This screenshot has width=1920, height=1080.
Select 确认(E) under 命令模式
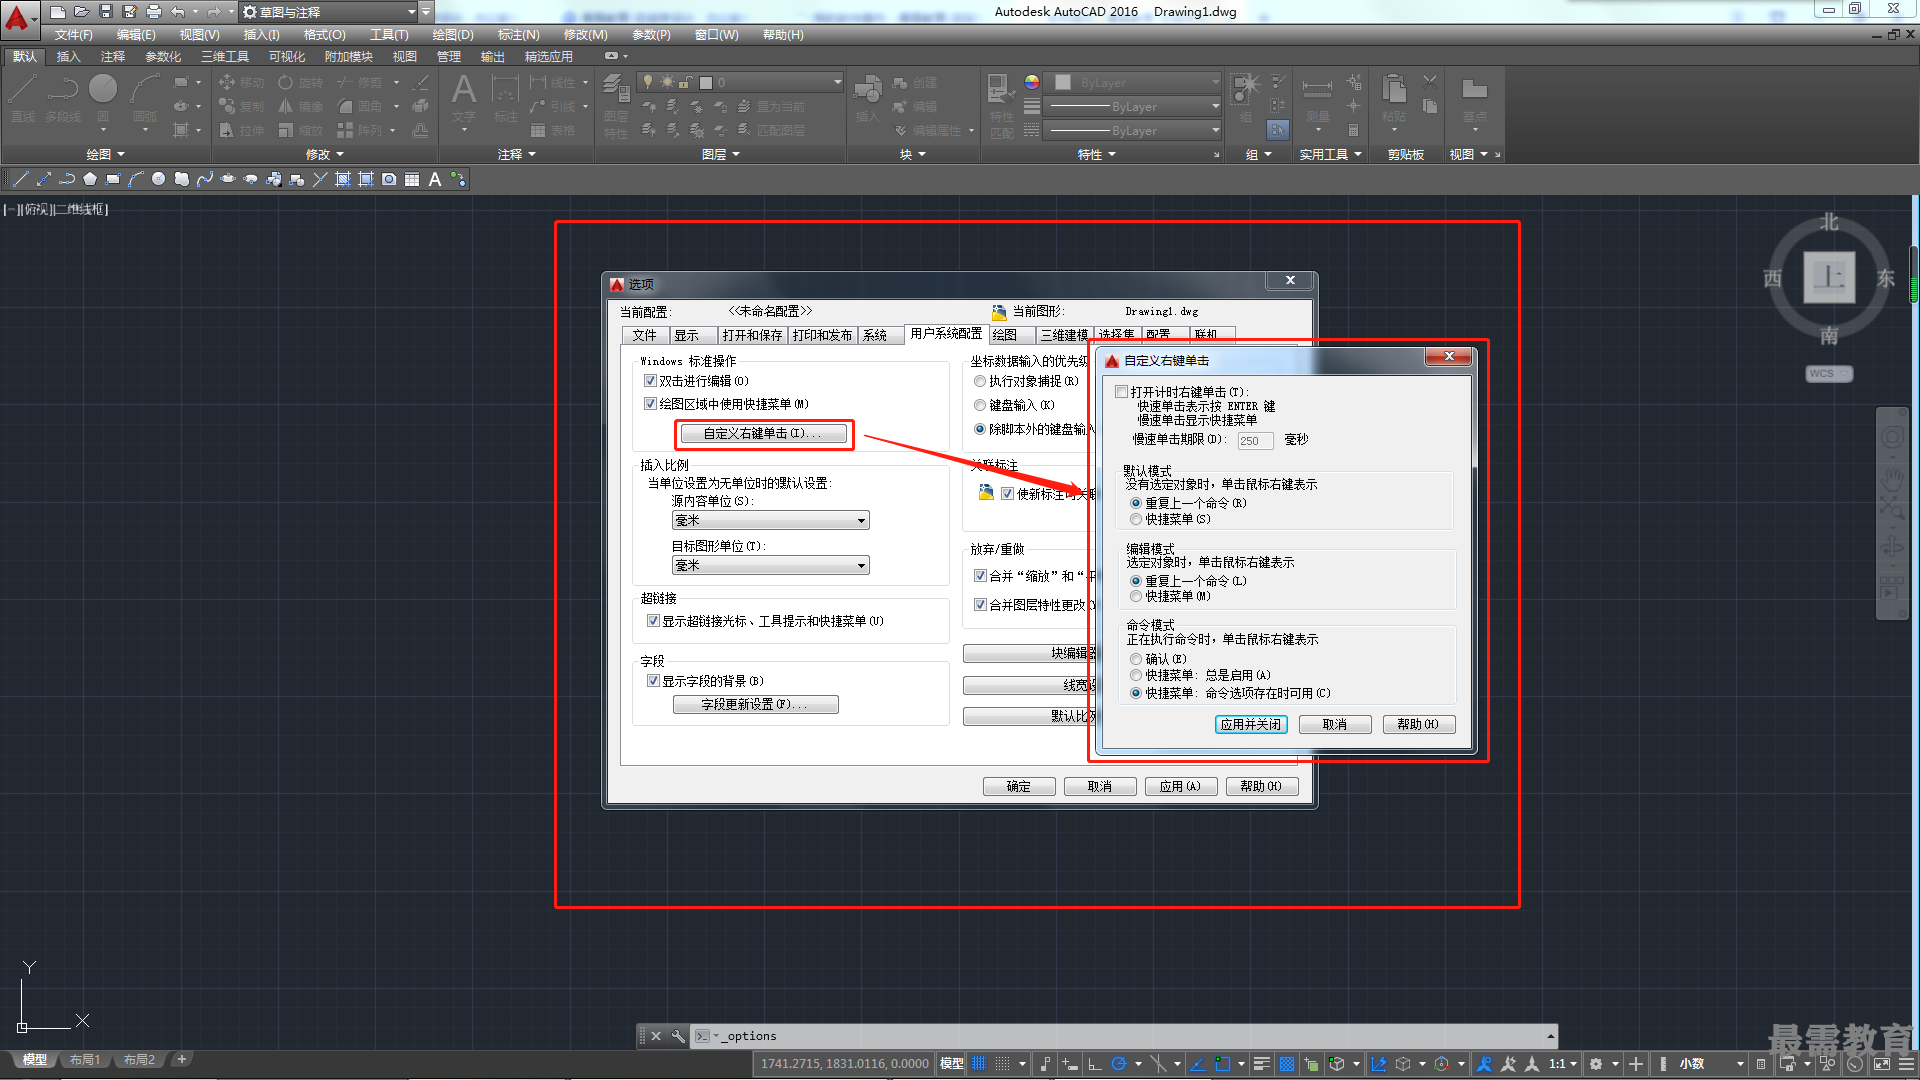click(x=1136, y=659)
